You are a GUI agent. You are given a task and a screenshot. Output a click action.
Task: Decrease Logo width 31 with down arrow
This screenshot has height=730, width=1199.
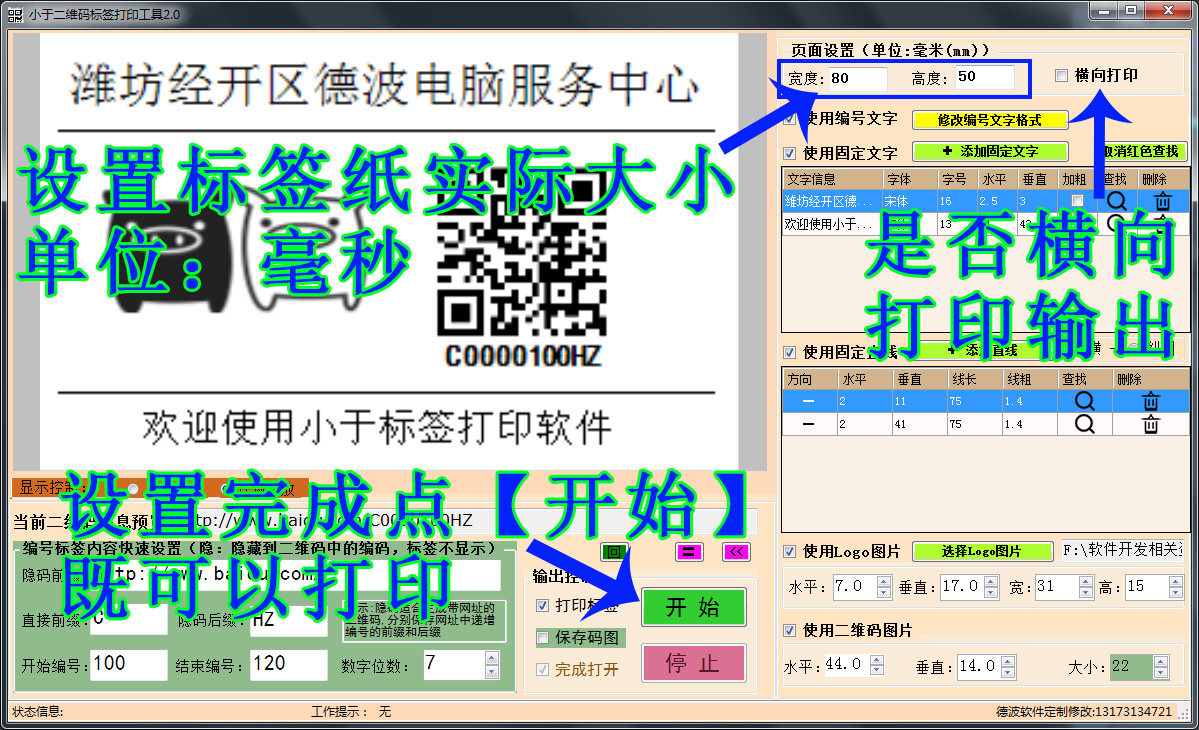point(1087,592)
